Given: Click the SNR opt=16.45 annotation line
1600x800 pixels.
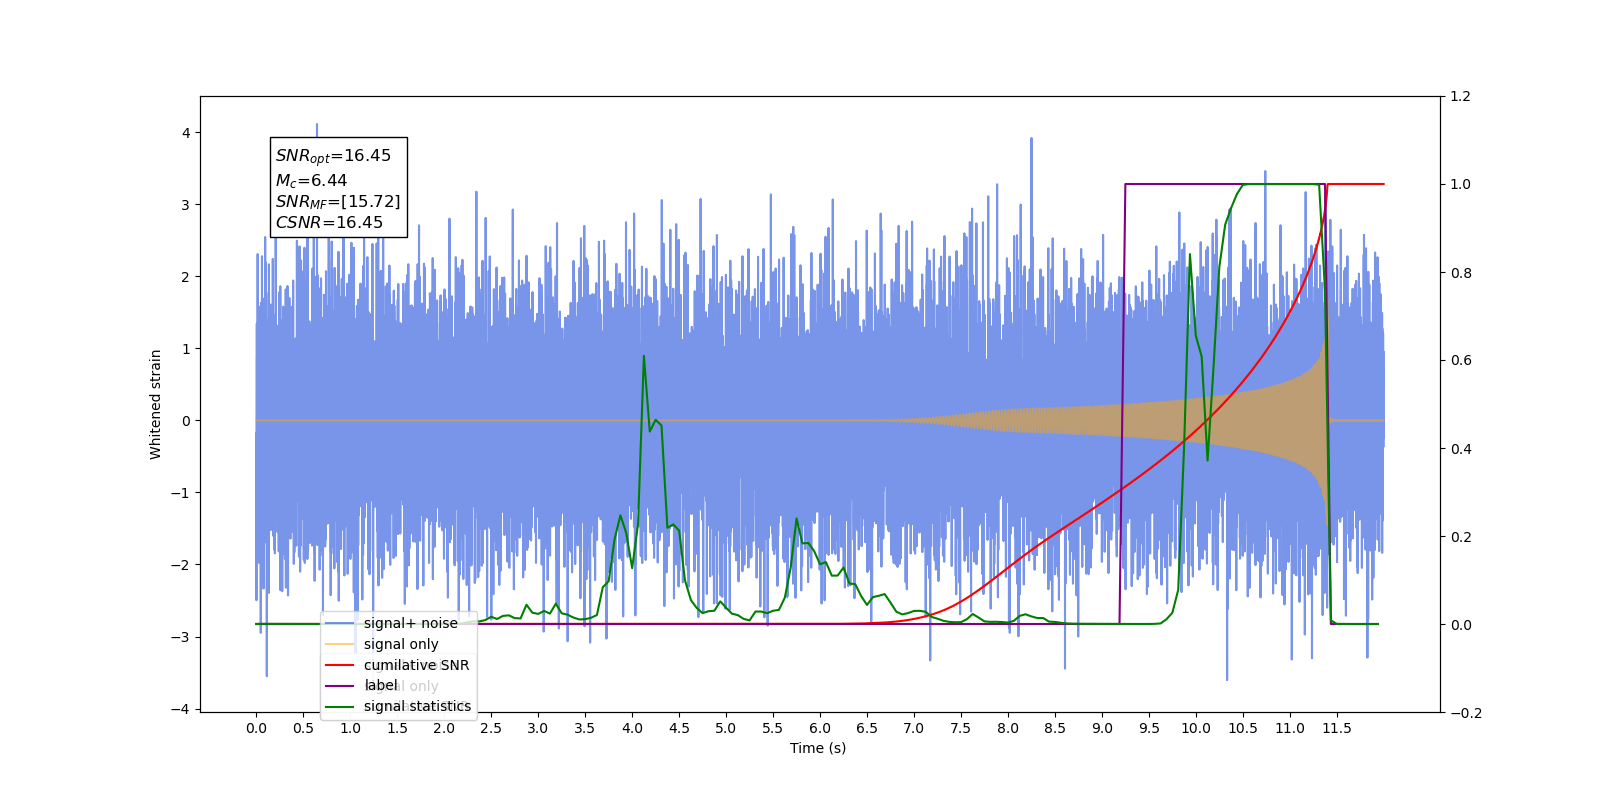Looking at the screenshot, I should (333, 156).
